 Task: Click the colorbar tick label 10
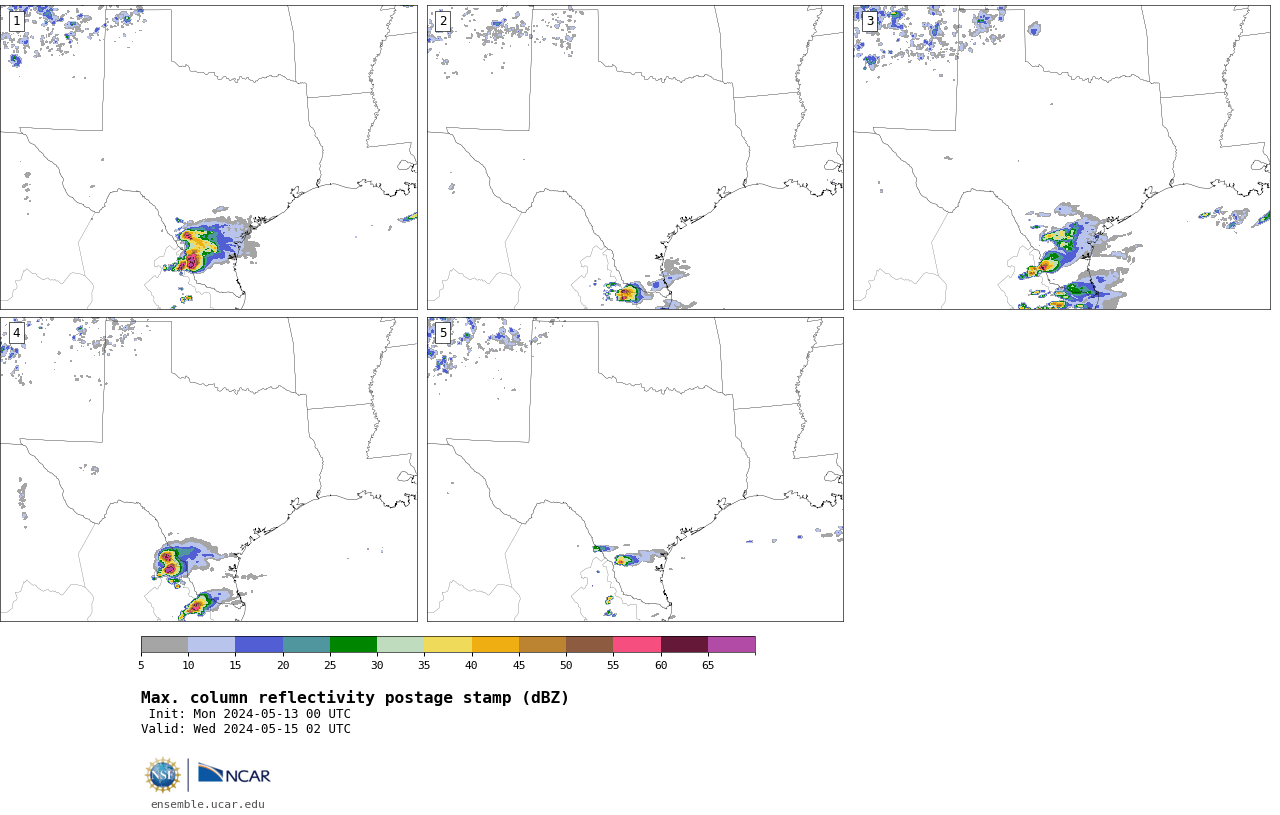(188, 665)
